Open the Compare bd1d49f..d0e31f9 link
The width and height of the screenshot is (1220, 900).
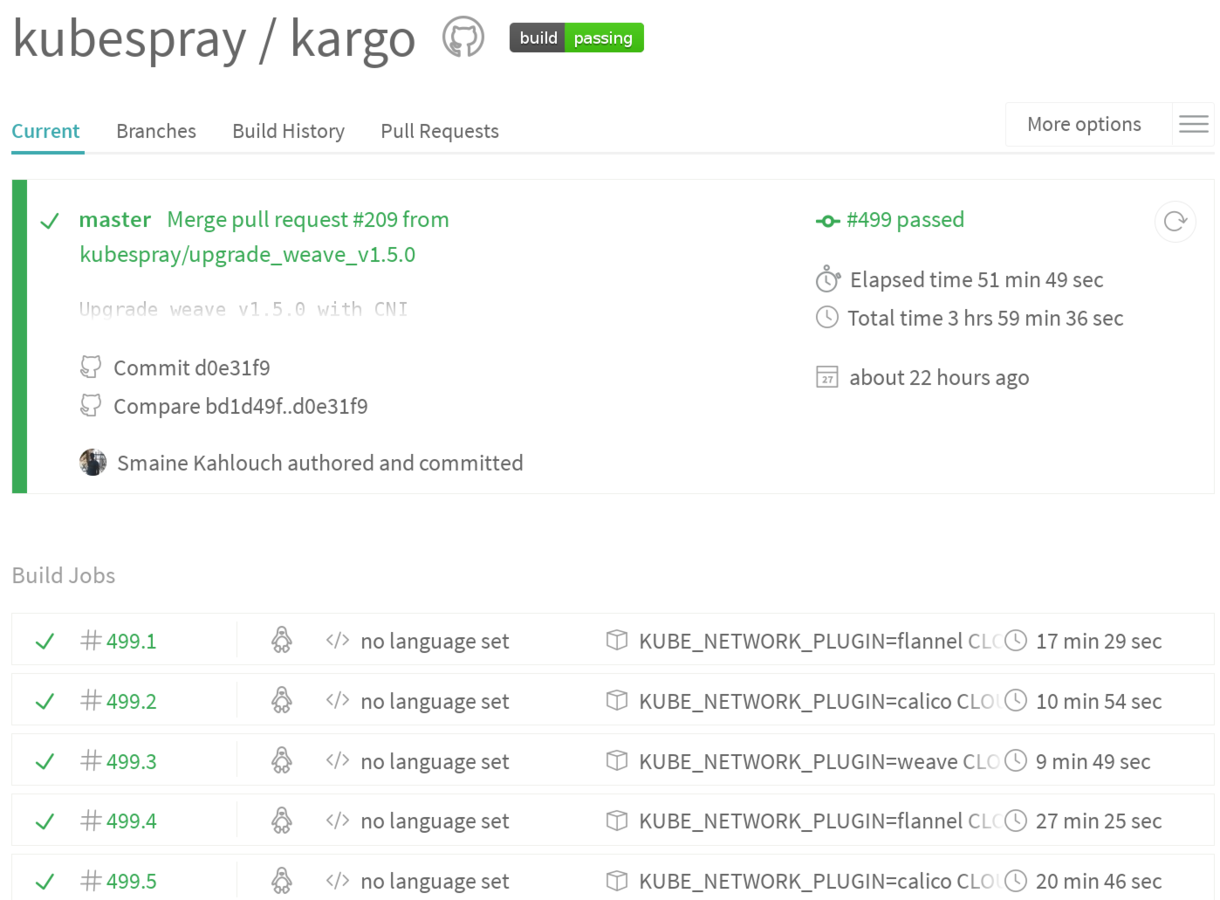(x=240, y=406)
